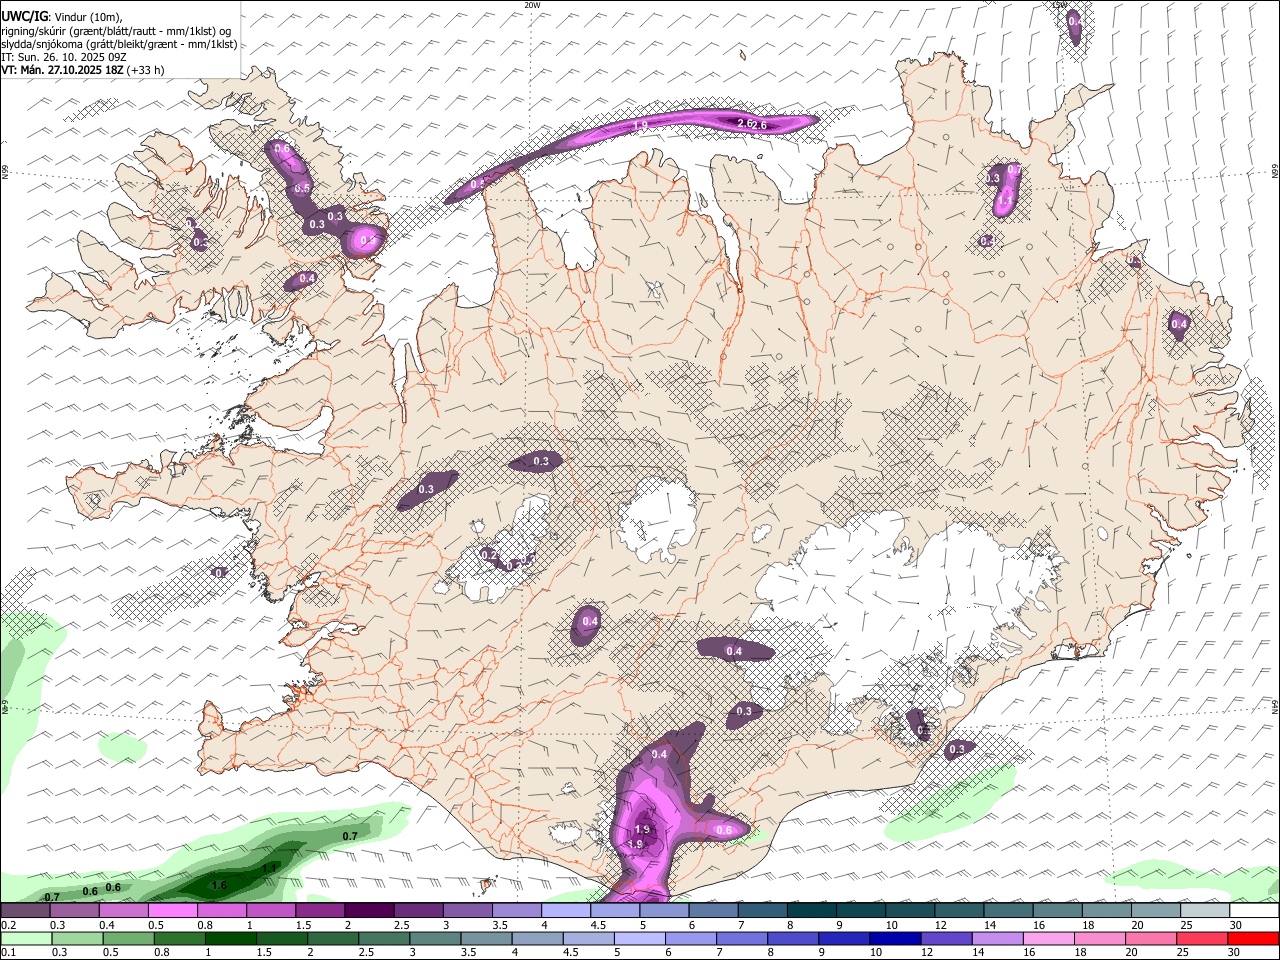Click the light gray swatch starting at 25, upper legend
Image resolution: width=1280 pixels, height=960 pixels.
pos(1205,911)
